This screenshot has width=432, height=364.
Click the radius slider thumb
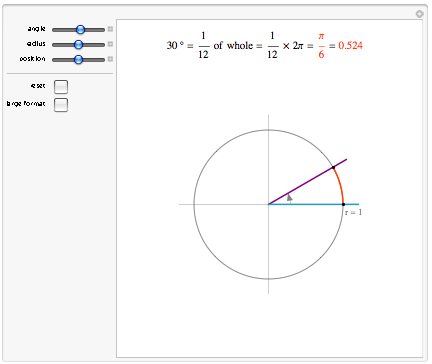[78, 44]
